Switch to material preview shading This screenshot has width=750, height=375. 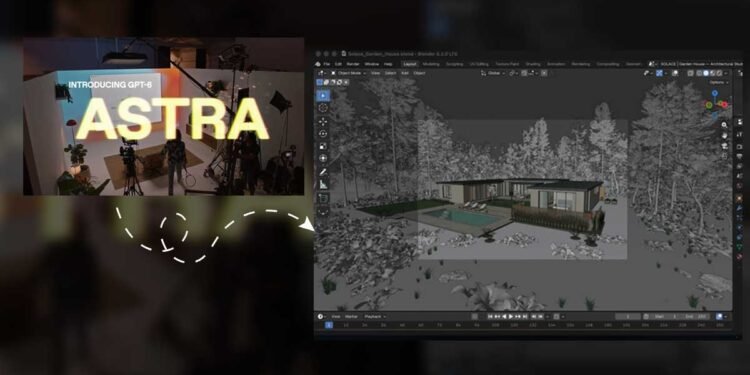(x=713, y=73)
